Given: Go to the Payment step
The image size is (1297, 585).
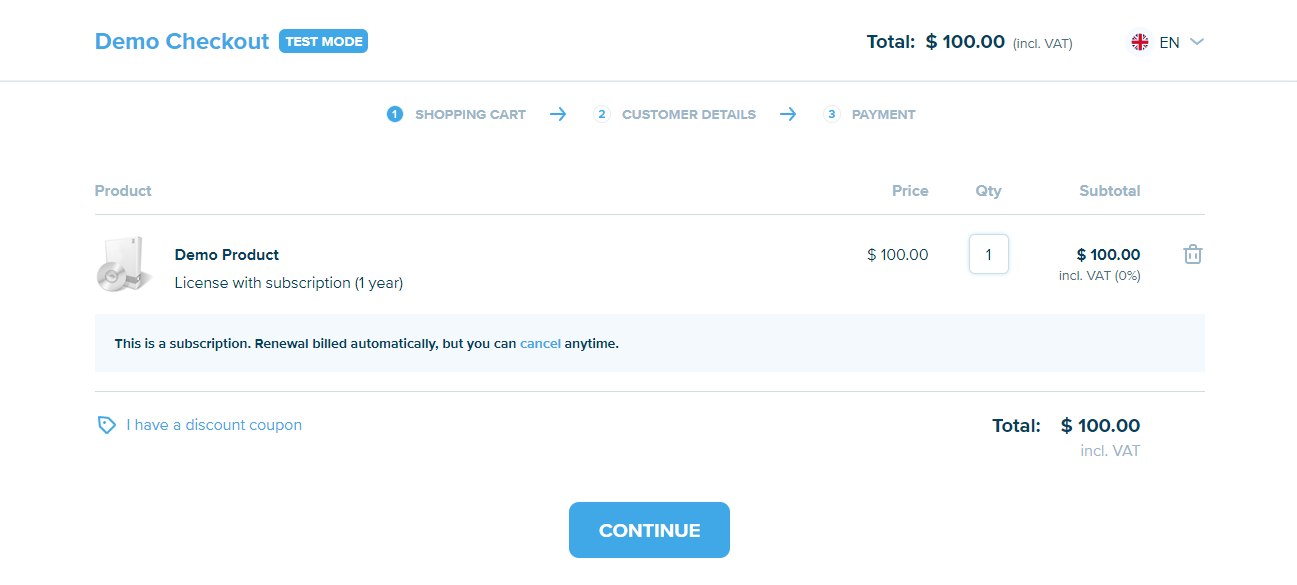Looking at the screenshot, I should pyautogui.click(x=883, y=114).
